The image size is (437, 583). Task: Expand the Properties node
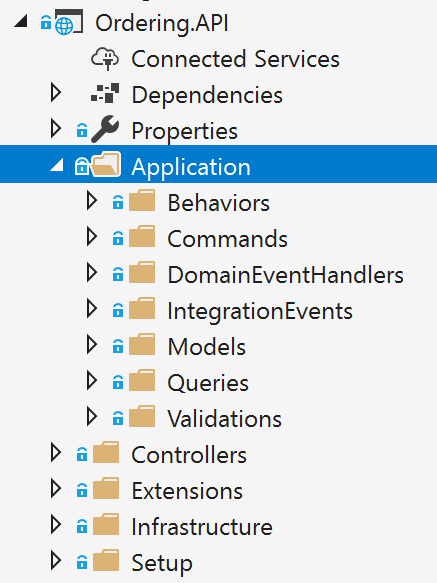click(x=56, y=129)
